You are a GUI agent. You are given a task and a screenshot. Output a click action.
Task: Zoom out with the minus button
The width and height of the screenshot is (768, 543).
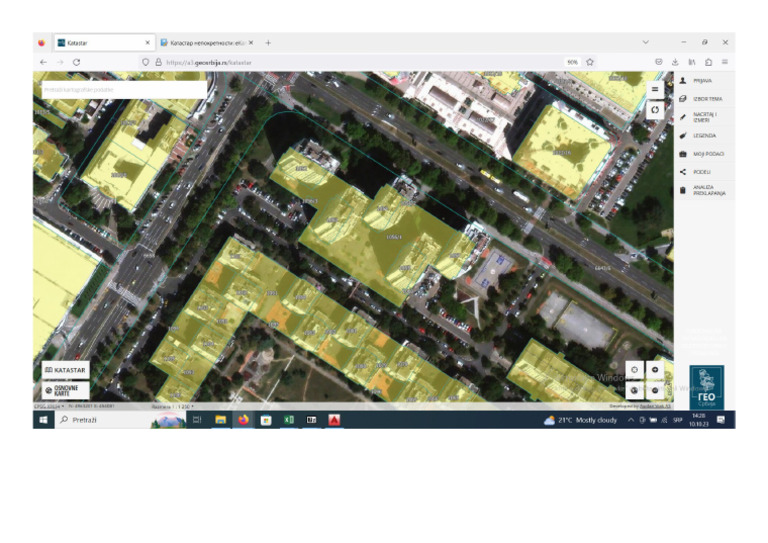(655, 390)
